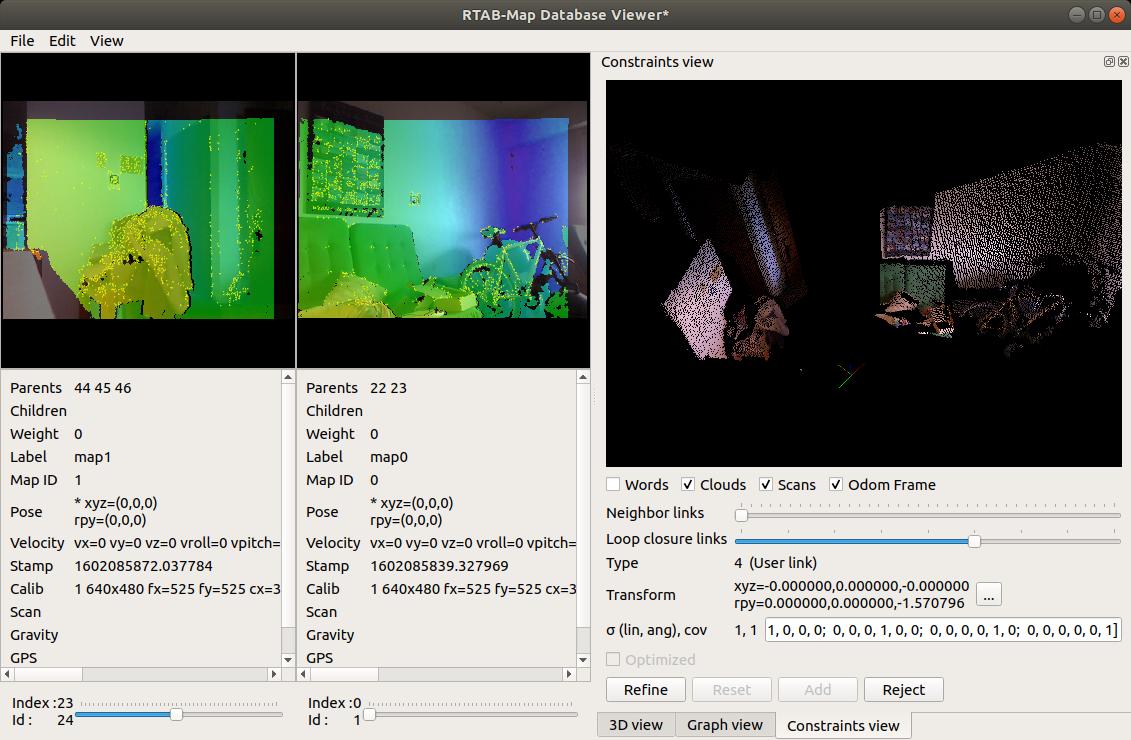The height and width of the screenshot is (740, 1131).
Task: Click the right info panel scroll-down arrow
Action: click(x=584, y=659)
